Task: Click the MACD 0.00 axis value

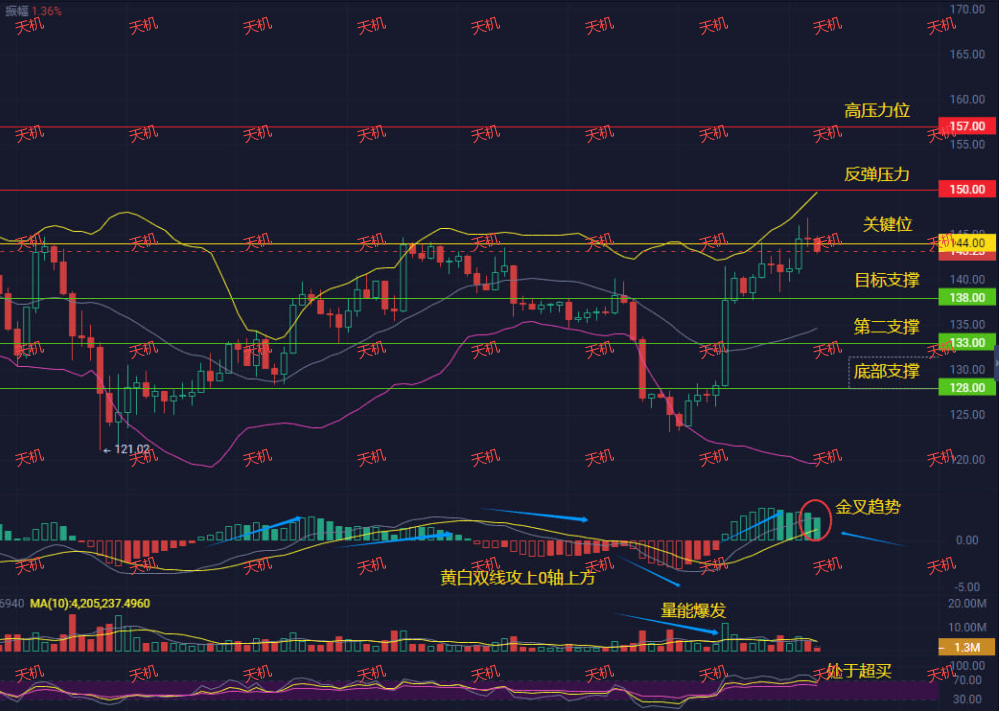Action: point(967,540)
